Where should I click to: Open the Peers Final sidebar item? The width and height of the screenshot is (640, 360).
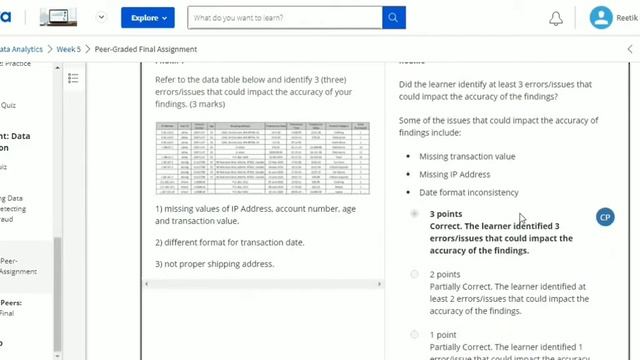[x=11, y=308]
